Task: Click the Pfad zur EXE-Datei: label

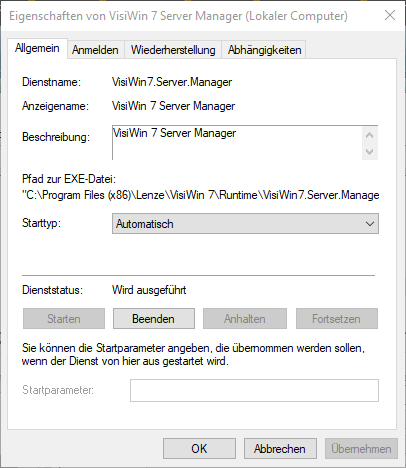Action: (69, 179)
